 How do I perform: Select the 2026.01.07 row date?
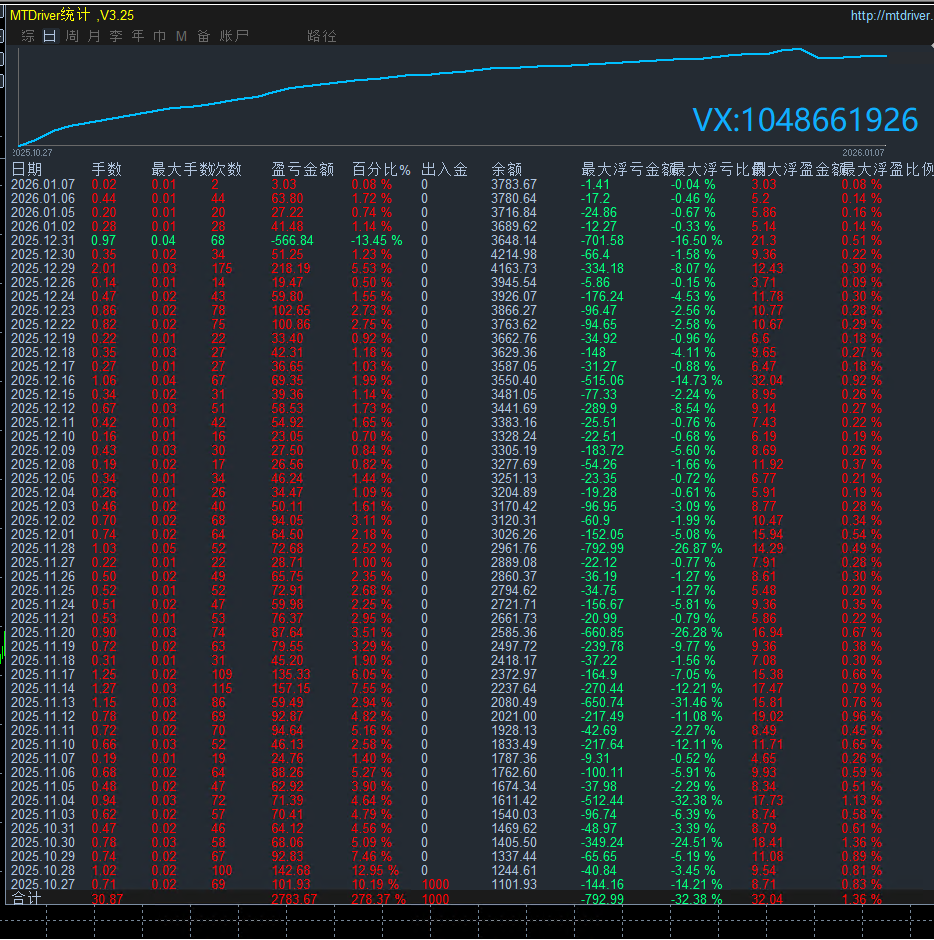[43, 185]
